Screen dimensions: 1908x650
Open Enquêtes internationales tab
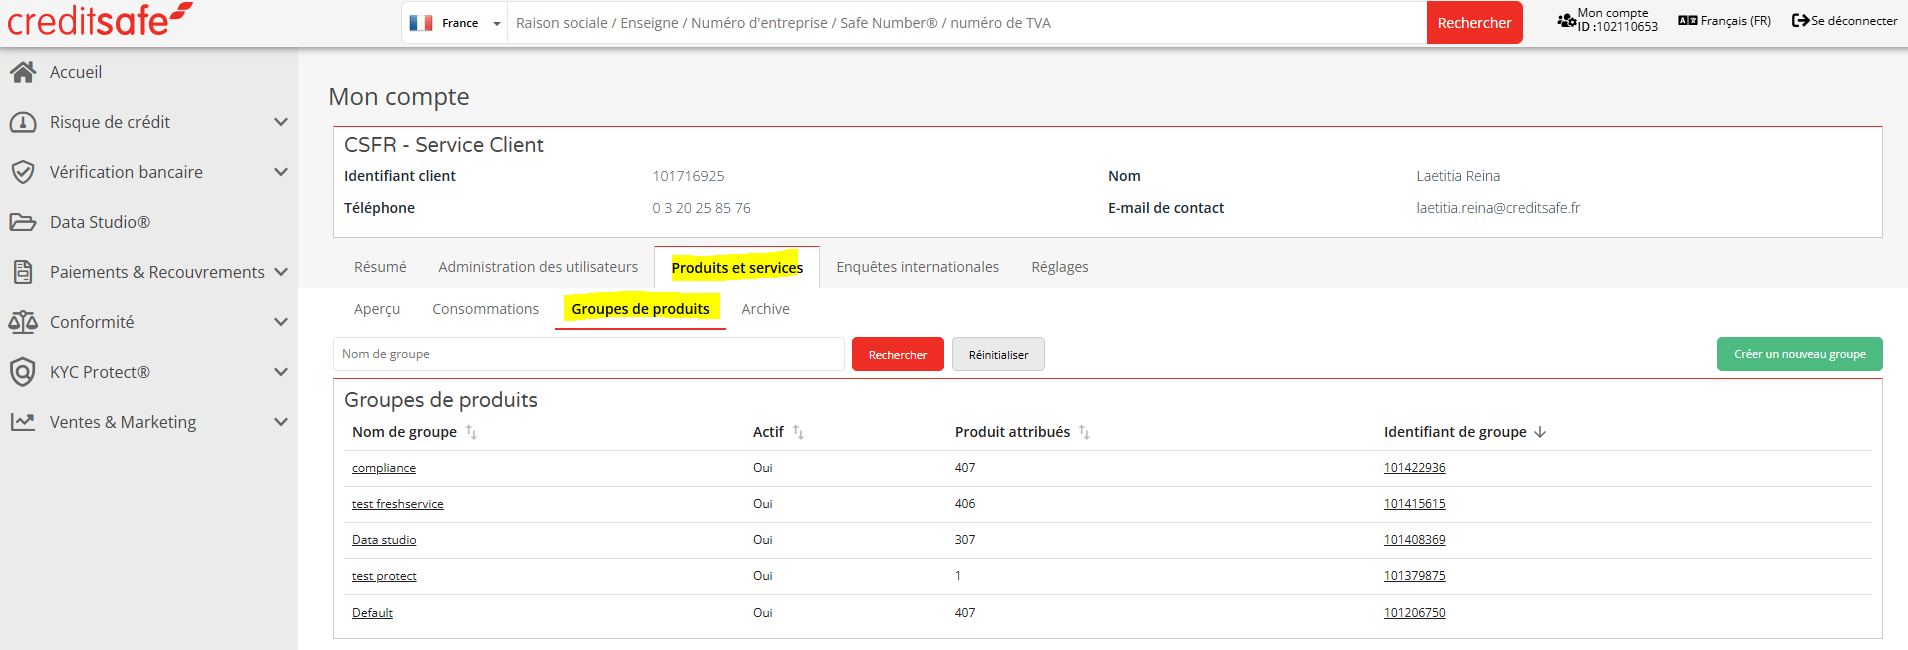pos(917,267)
